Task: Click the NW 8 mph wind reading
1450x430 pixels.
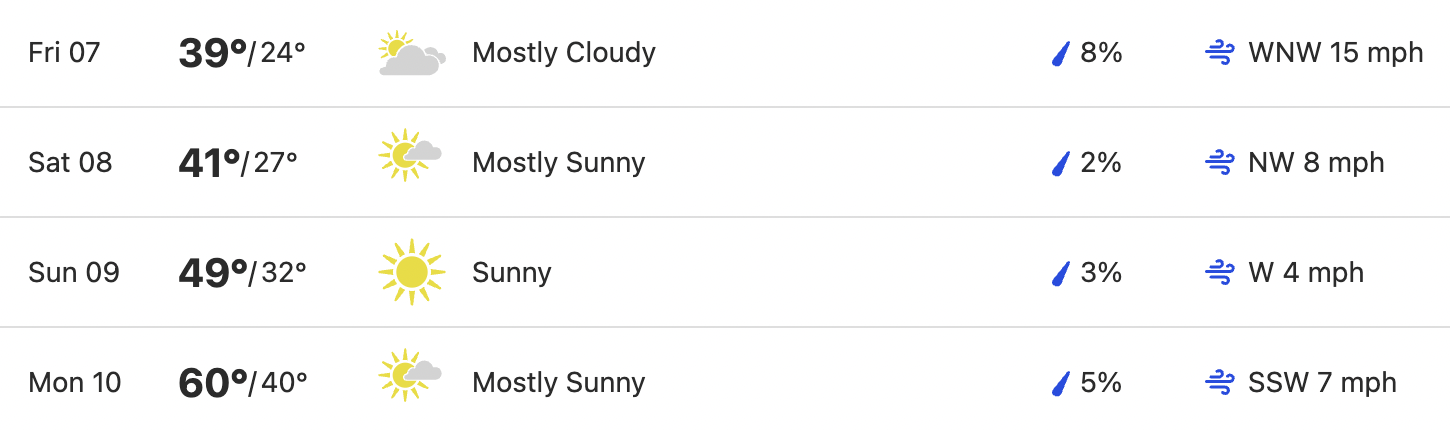Action: 1316,163
